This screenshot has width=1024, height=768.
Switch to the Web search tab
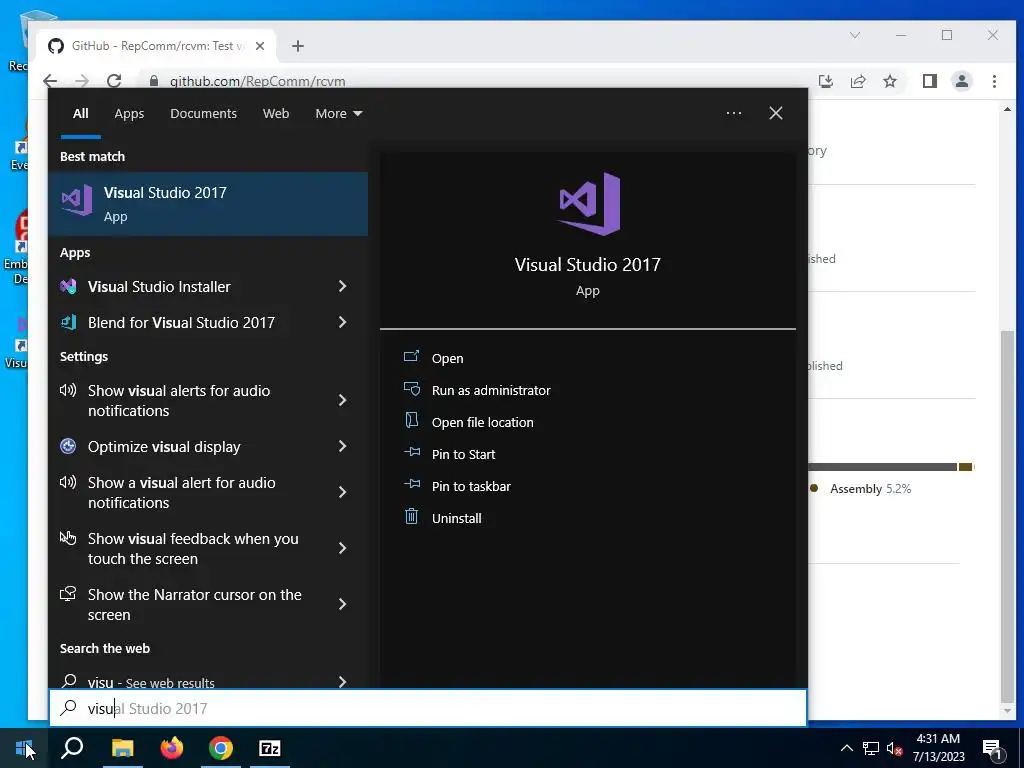tap(276, 114)
